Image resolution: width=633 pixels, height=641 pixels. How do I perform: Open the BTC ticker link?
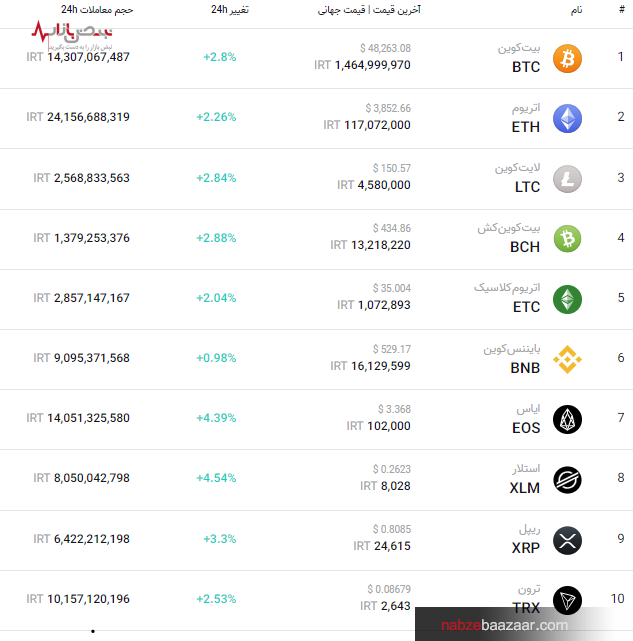coord(525,67)
